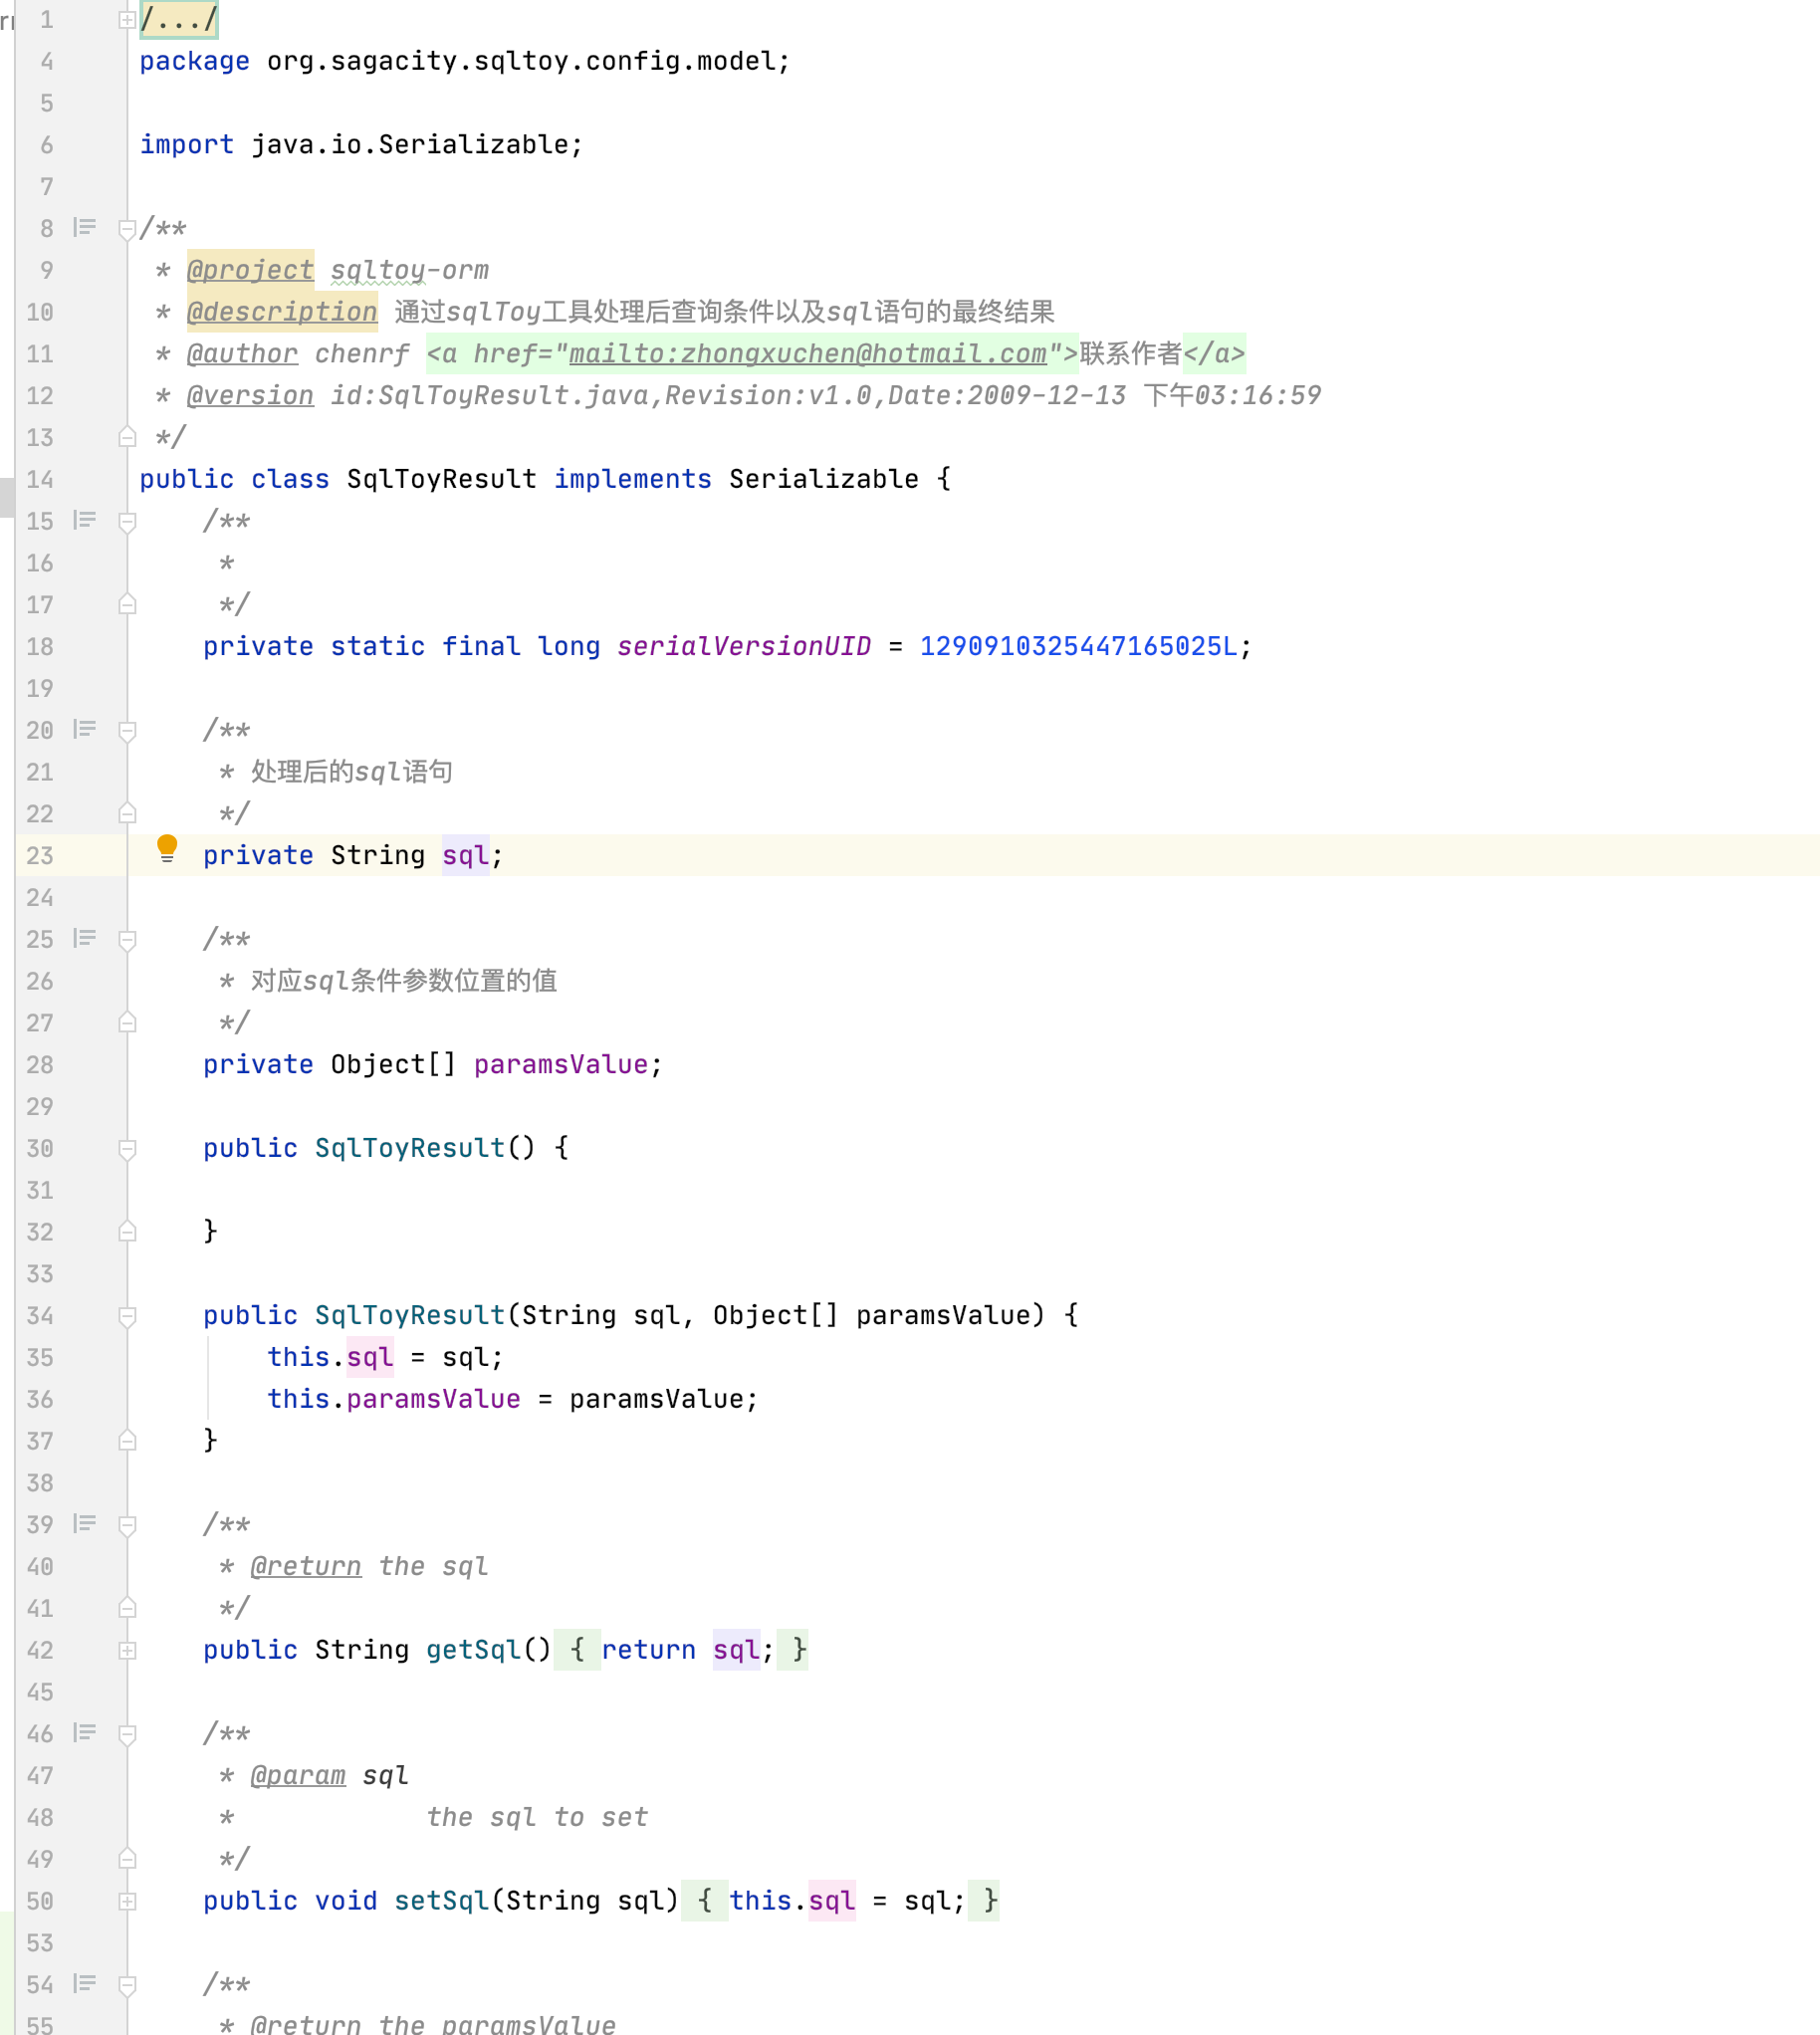This screenshot has height=2035, width=1820.
Task: Collapse the class Javadoc block at line 8
Action: coord(127,229)
